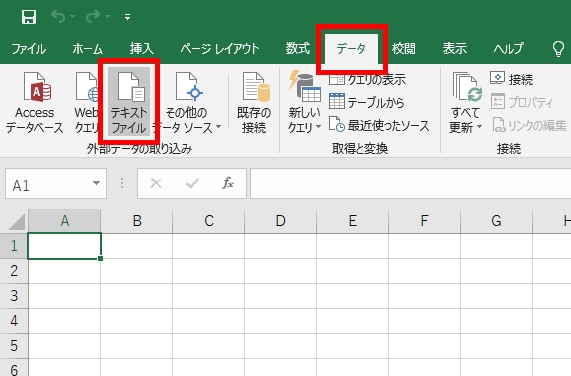The image size is (571, 376).
Task: Select column D header
Action: click(280, 221)
